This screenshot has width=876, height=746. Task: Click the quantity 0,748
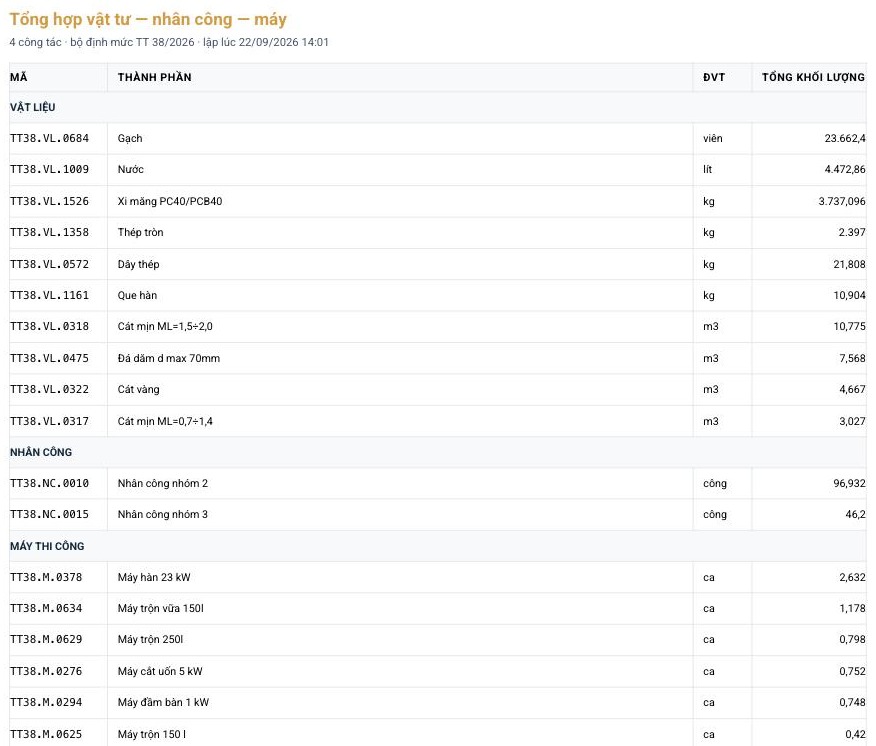click(x=852, y=702)
